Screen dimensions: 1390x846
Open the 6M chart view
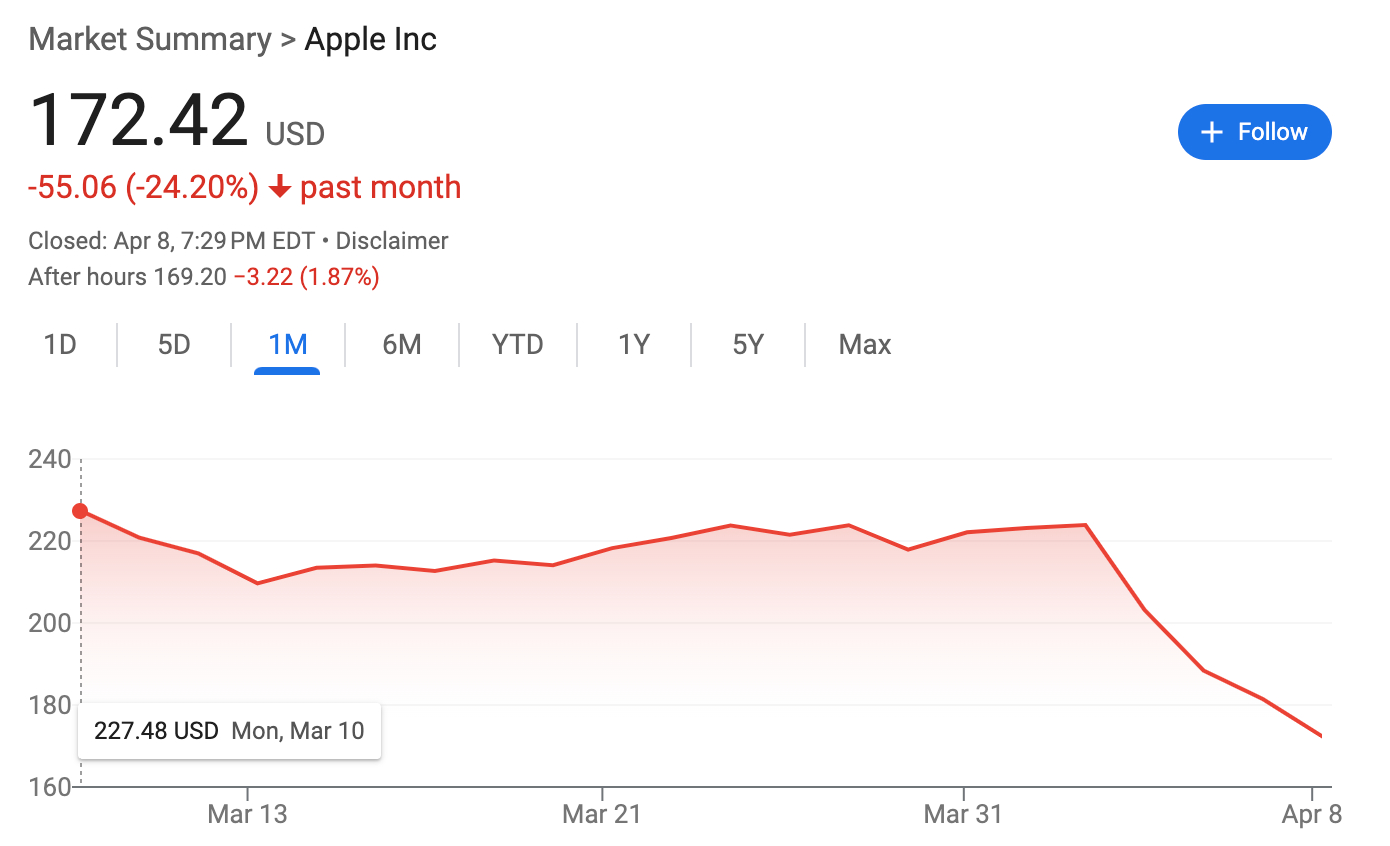click(402, 345)
